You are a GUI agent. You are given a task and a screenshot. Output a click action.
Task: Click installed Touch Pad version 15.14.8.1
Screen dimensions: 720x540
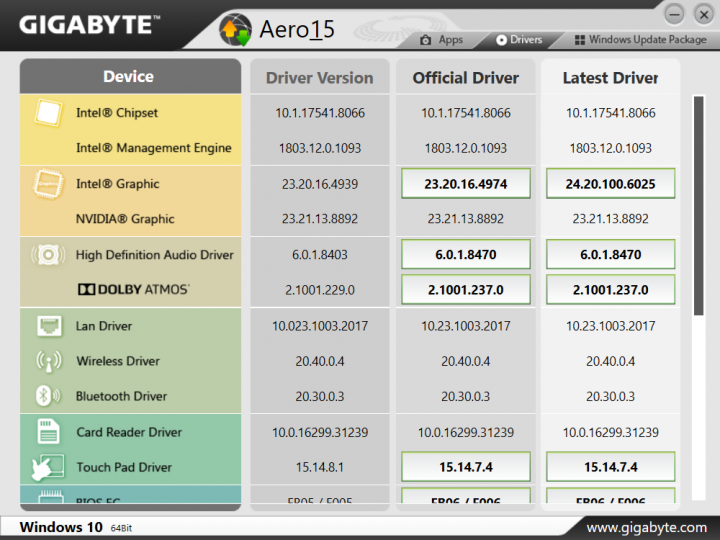point(320,467)
